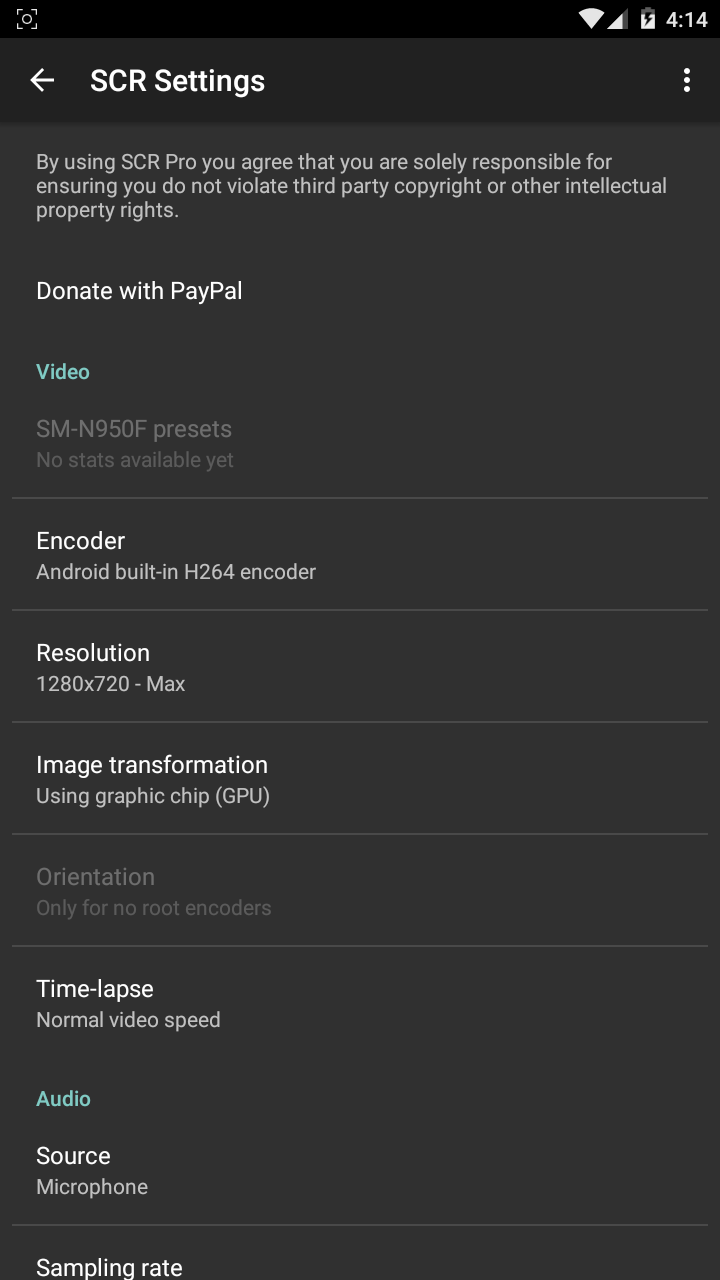Image resolution: width=720 pixels, height=1280 pixels.
Task: Choose the audio Source setting
Action: tap(92, 1170)
